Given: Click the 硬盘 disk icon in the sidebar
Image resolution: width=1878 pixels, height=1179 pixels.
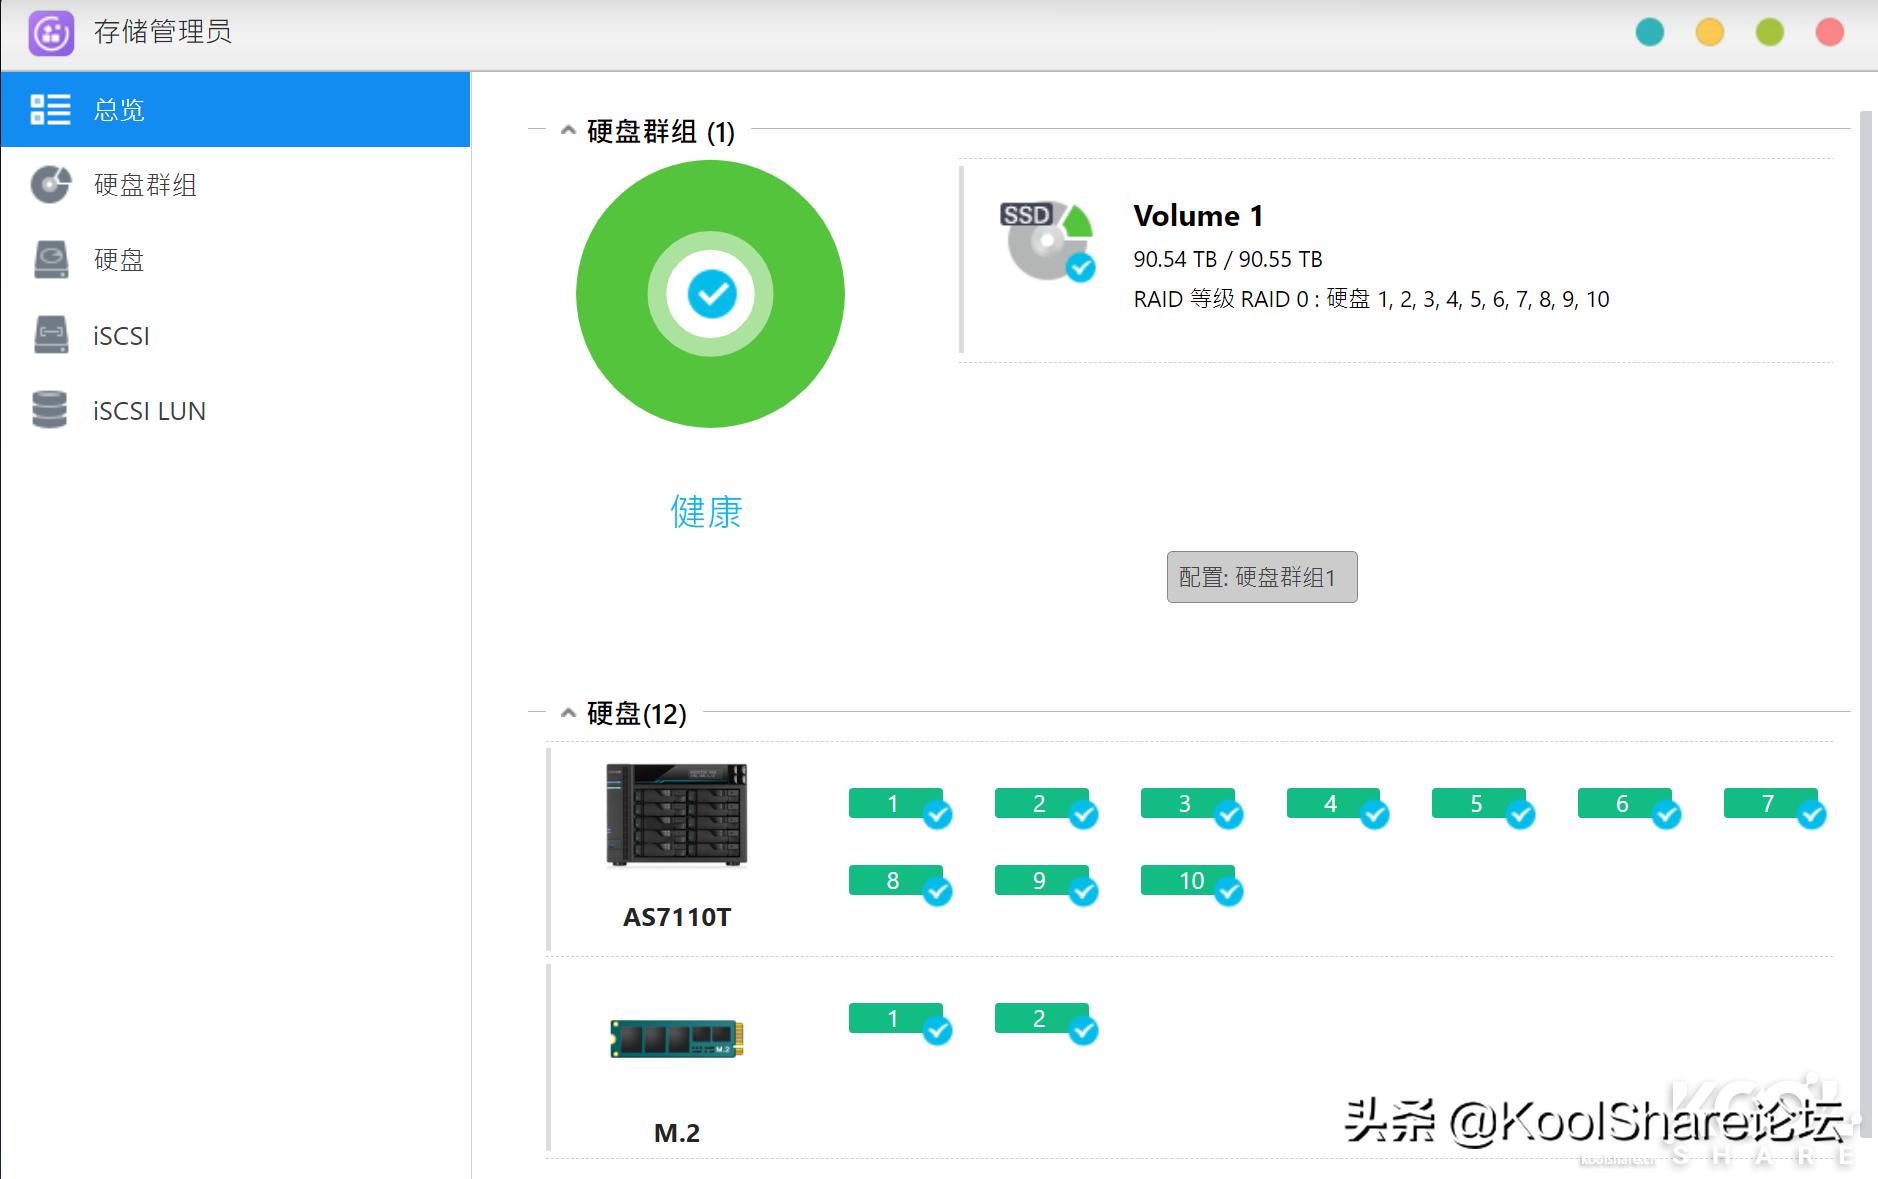Looking at the screenshot, I should 50,260.
